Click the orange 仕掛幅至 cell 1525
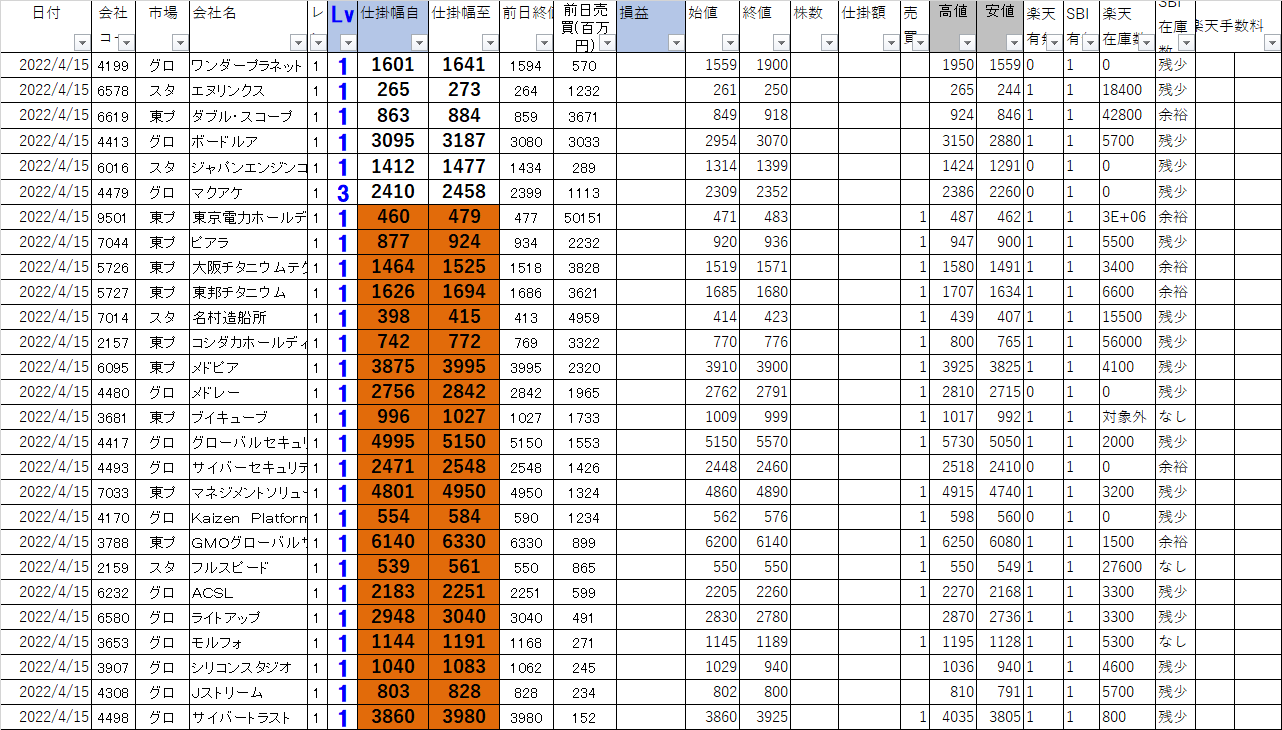This screenshot has height=730, width=1282. point(464,267)
